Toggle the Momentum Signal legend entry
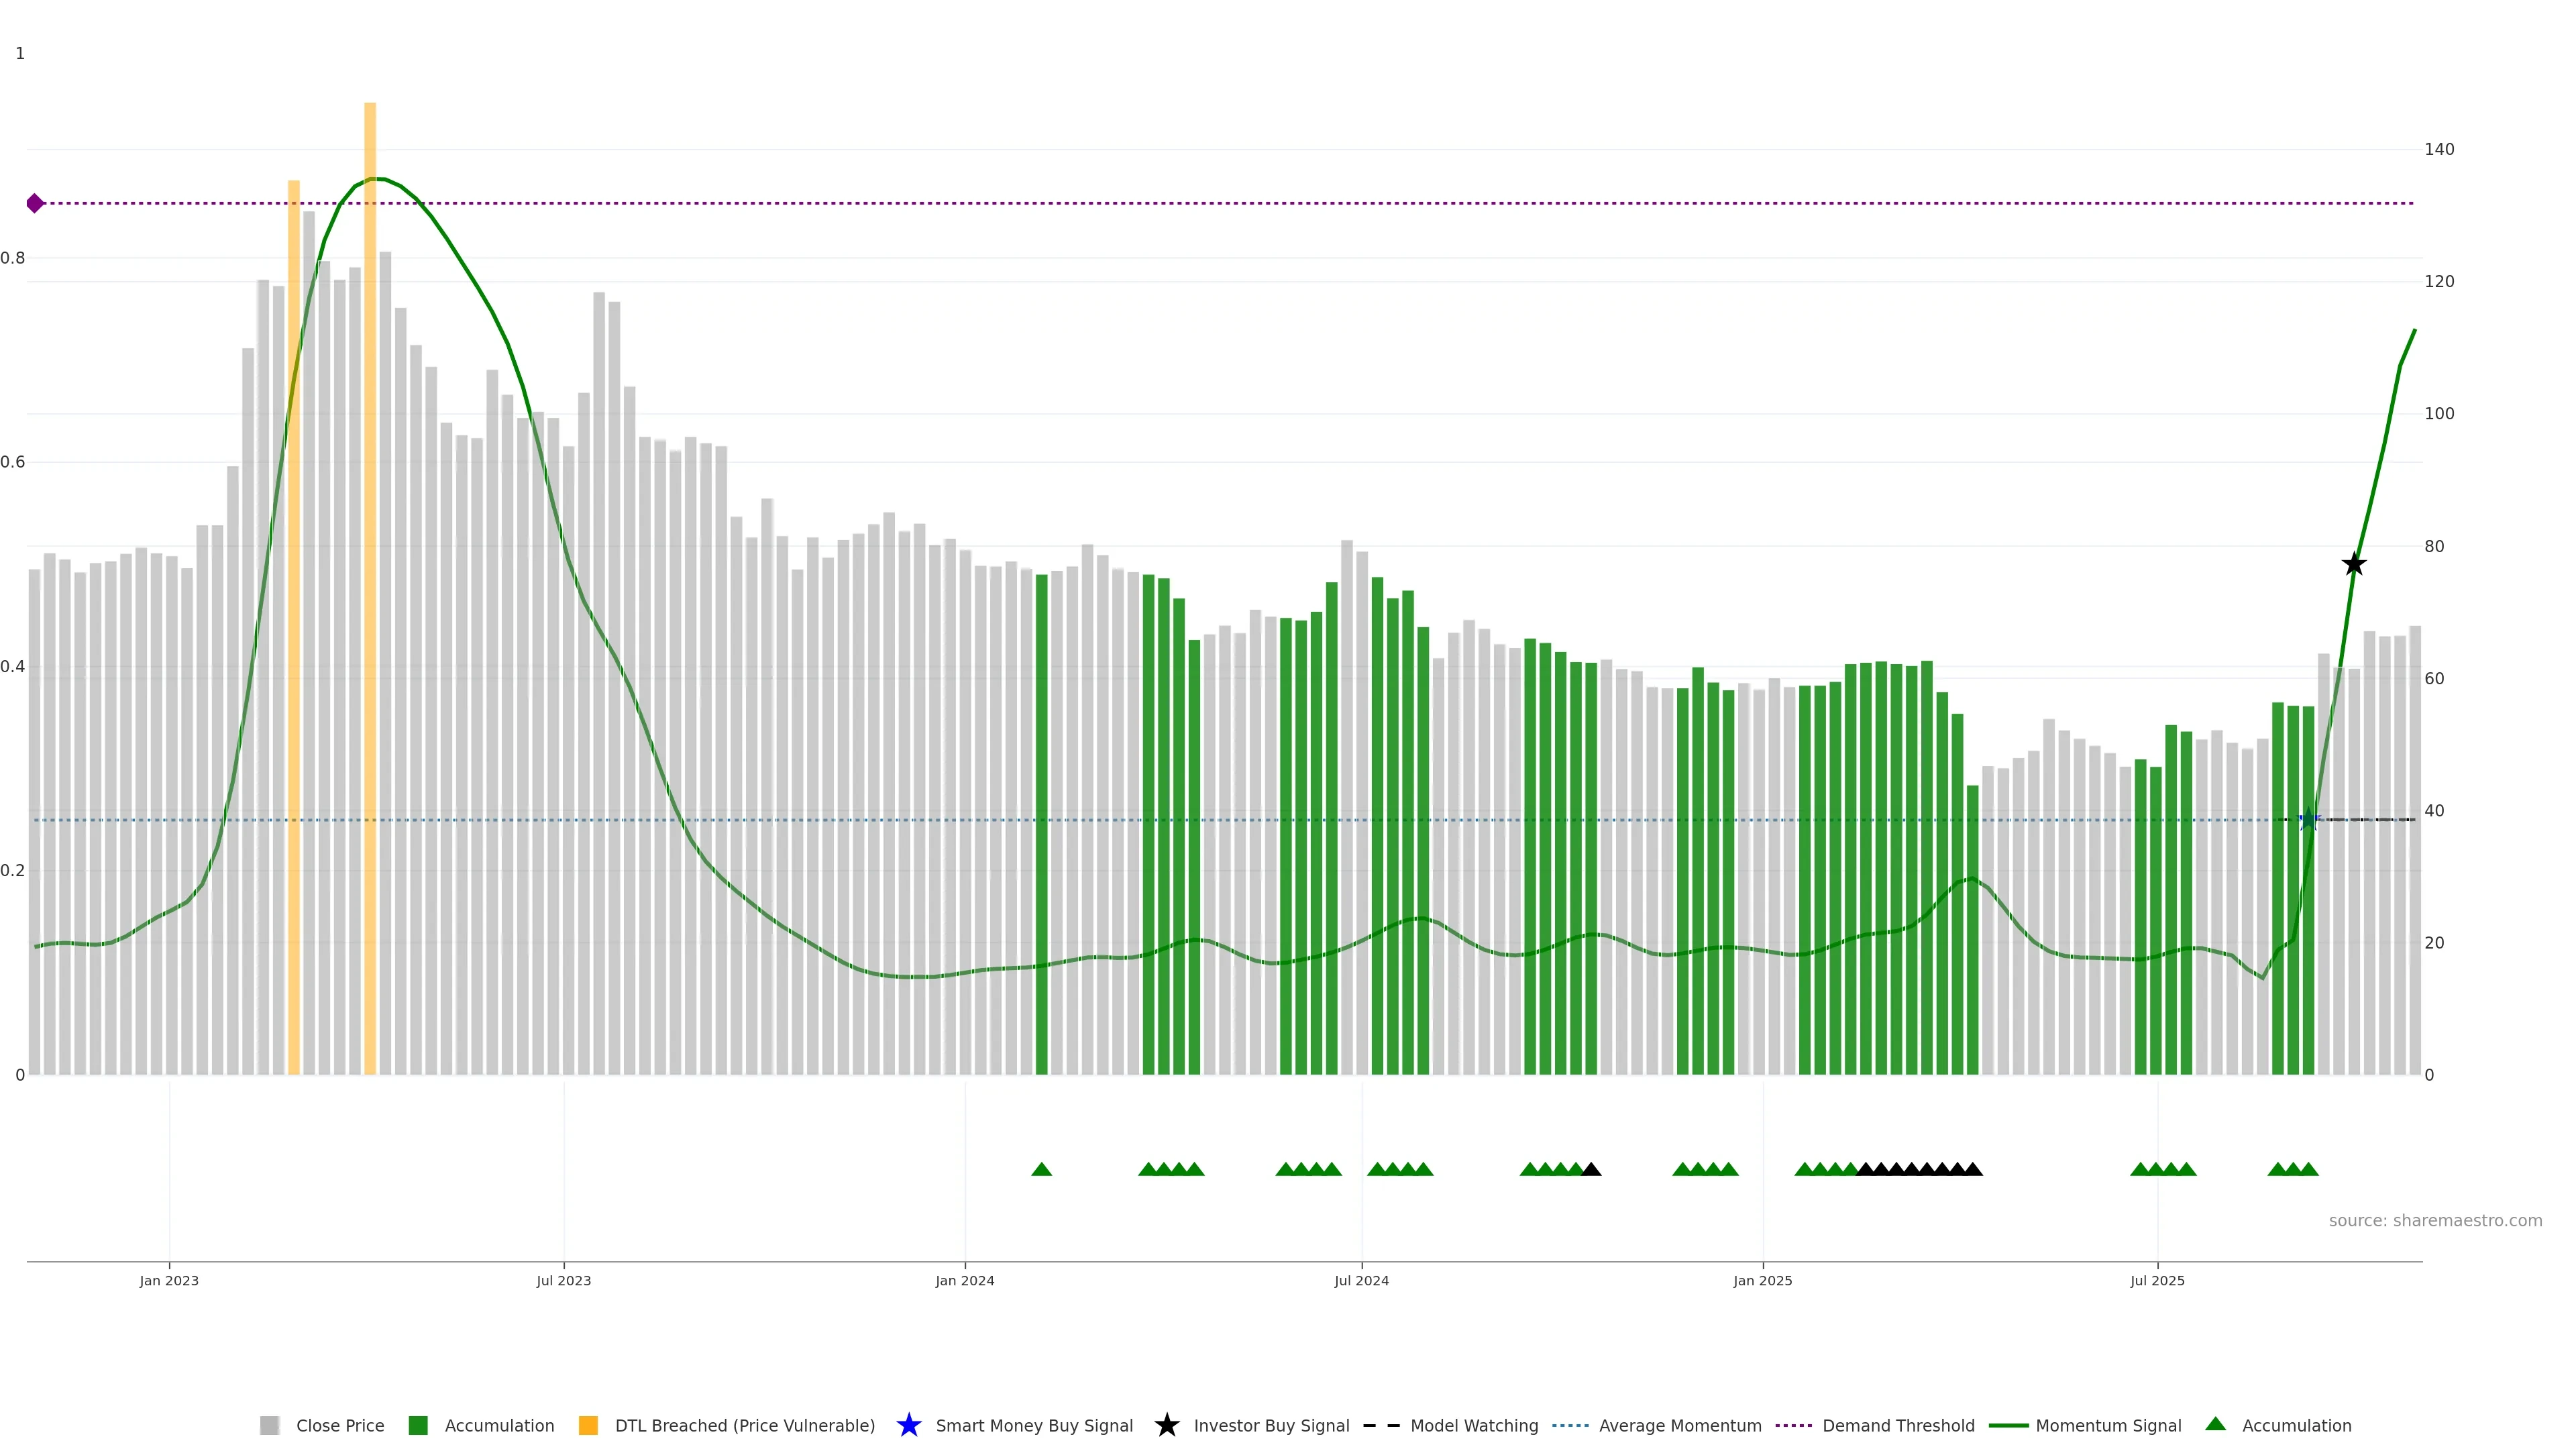The width and height of the screenshot is (2576, 1449). tap(2108, 1425)
